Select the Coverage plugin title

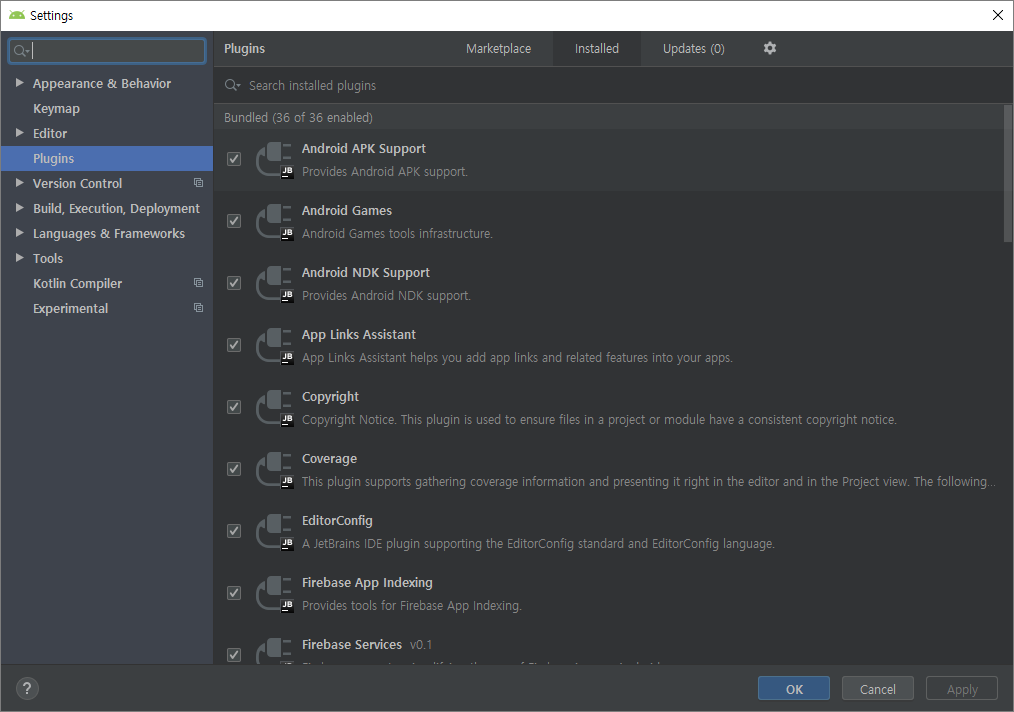[329, 459]
